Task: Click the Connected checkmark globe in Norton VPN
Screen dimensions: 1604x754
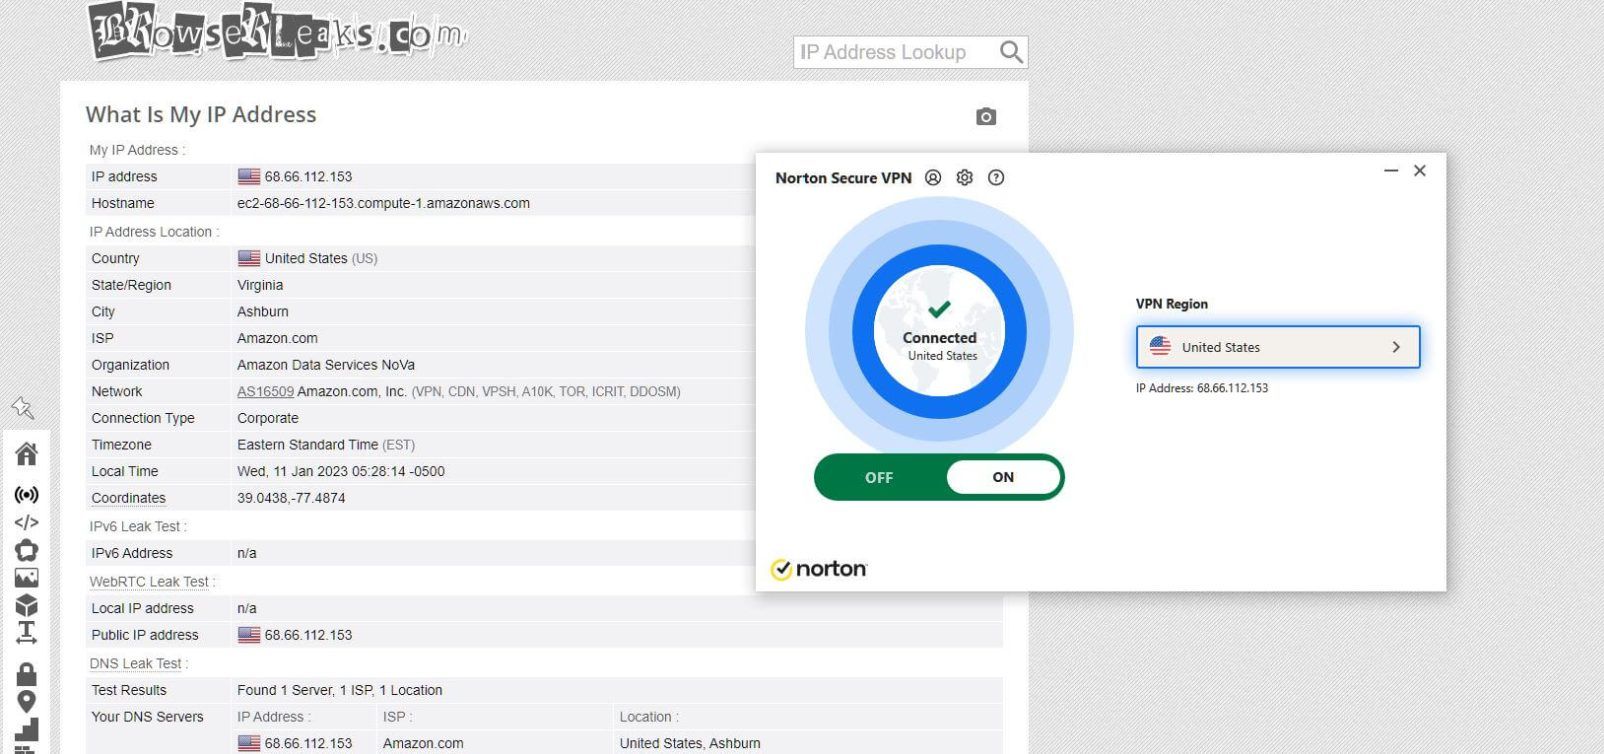Action: pyautogui.click(x=939, y=330)
